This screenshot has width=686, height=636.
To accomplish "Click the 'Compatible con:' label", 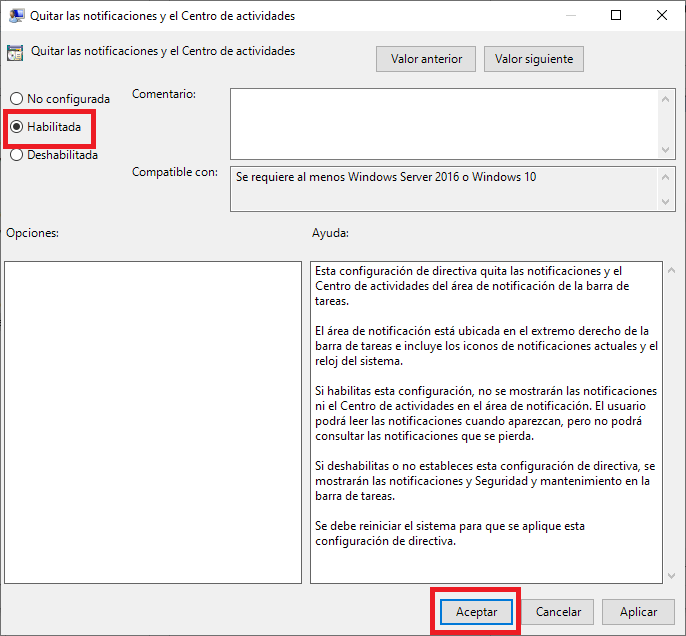I will tap(175, 172).
